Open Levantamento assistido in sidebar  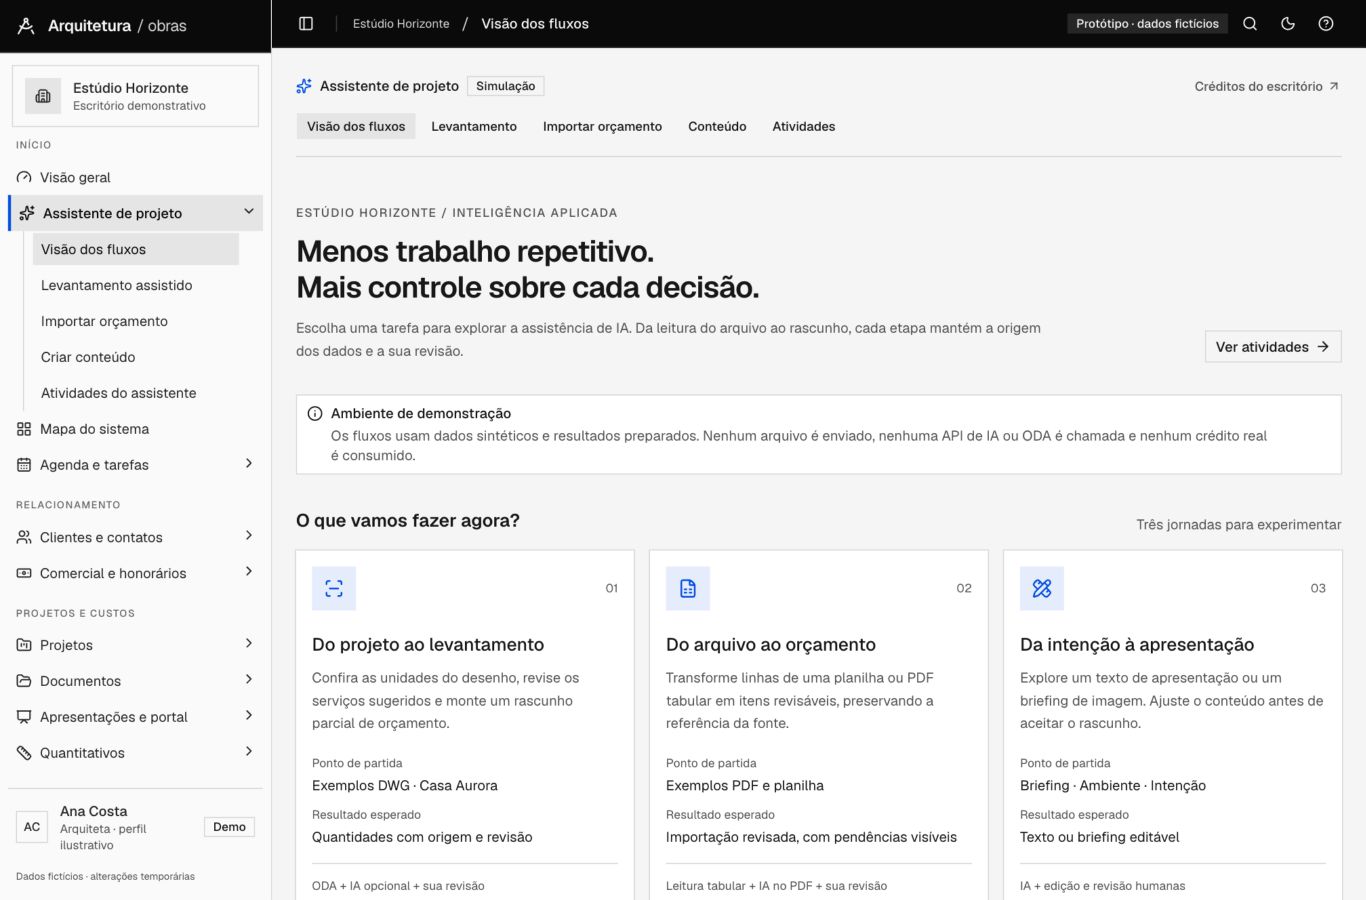tap(136, 285)
